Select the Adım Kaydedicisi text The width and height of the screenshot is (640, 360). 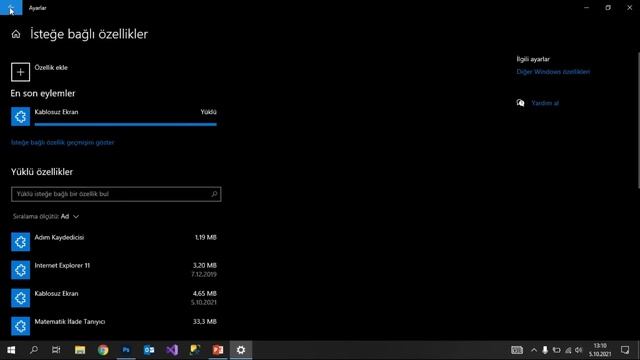pos(59,238)
